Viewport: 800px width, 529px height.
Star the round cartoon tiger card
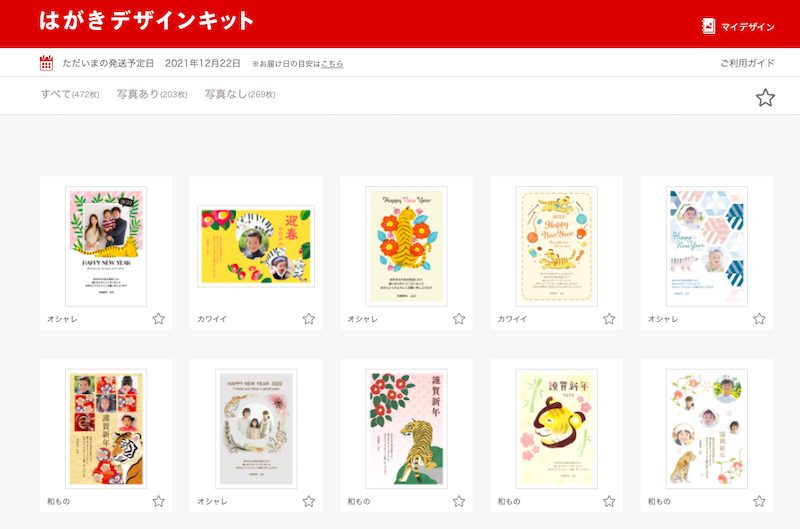point(609,501)
